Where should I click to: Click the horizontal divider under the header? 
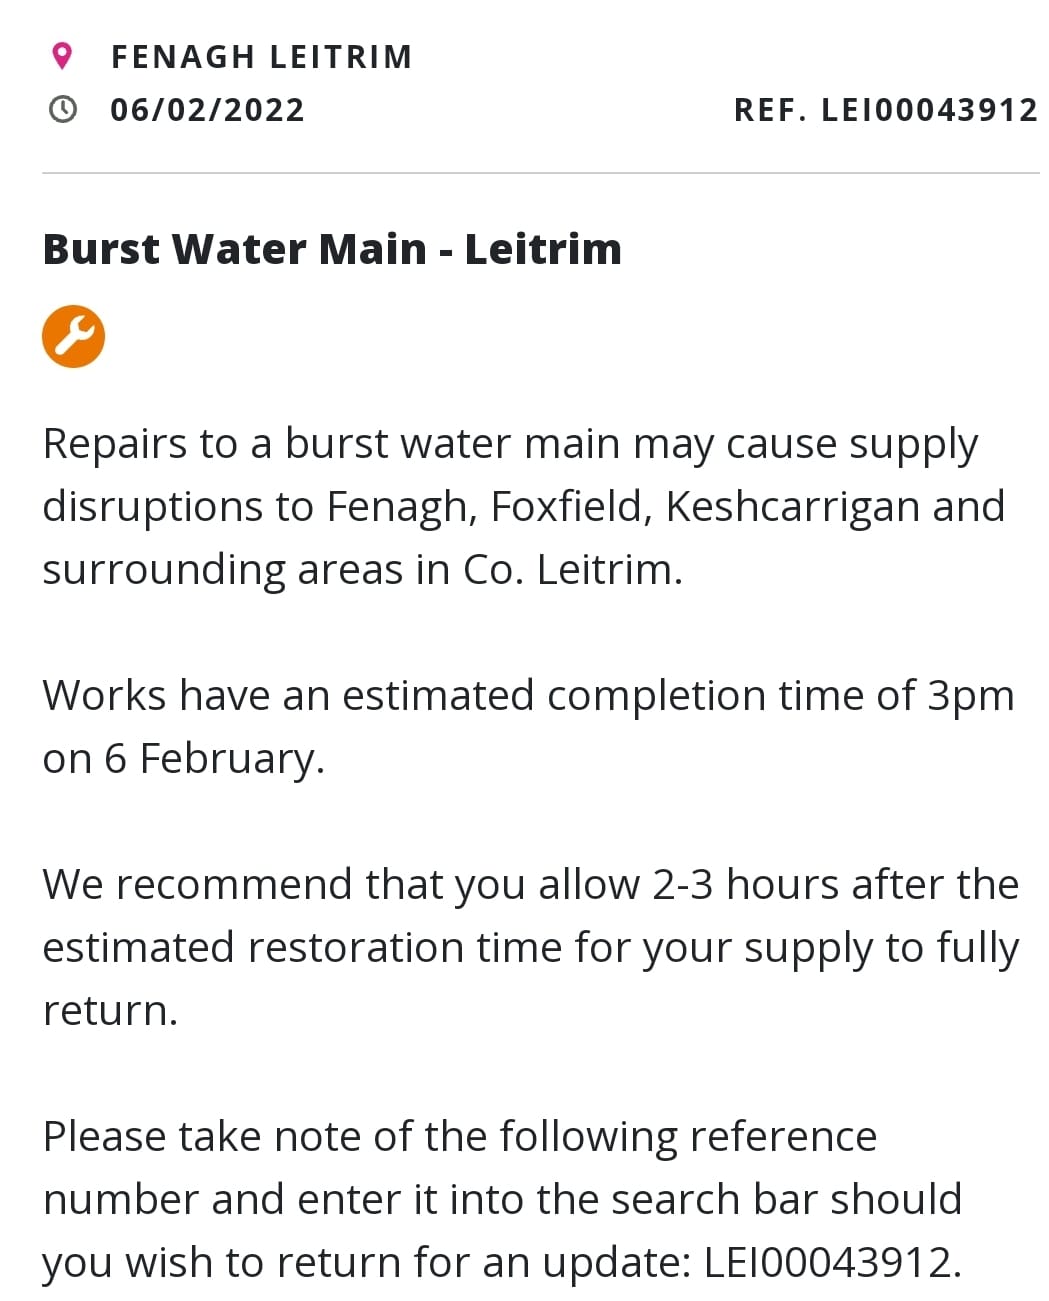(541, 173)
